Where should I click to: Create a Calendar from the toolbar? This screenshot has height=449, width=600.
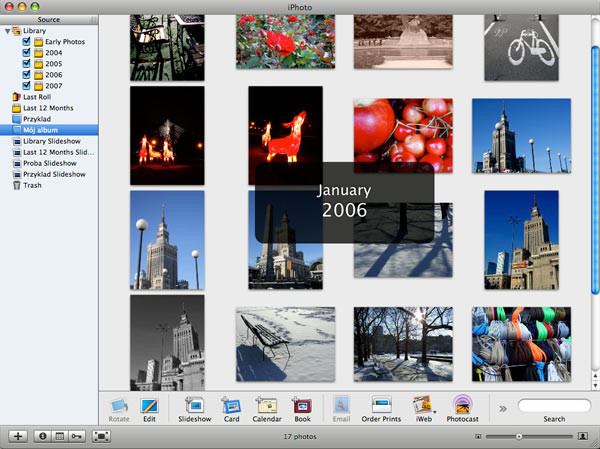267,406
